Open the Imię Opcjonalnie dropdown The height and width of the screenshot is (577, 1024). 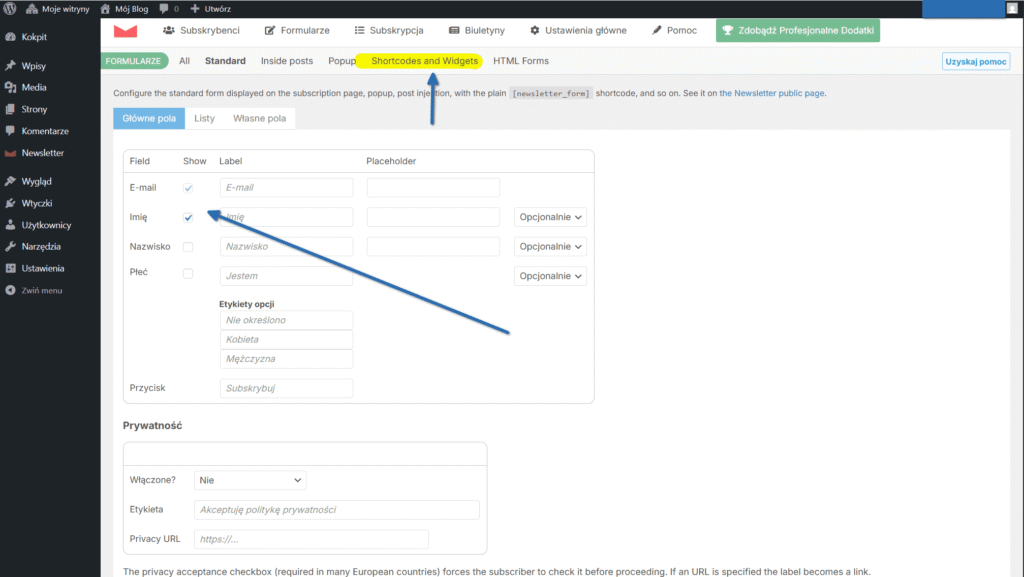point(550,217)
